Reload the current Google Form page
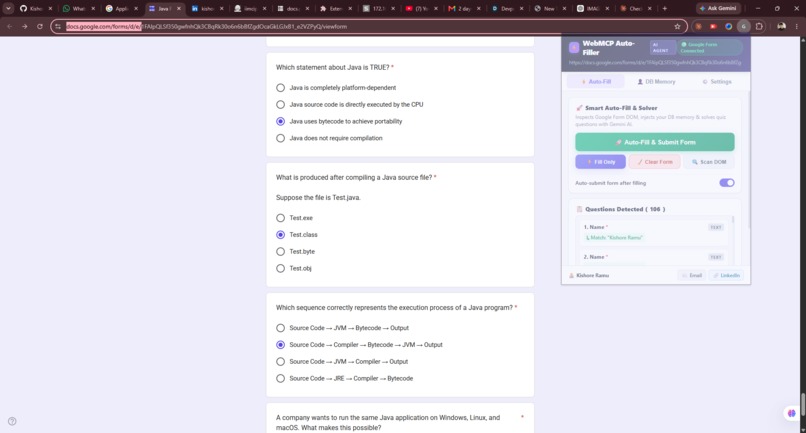Screen dimensions: 806x433 40,26
